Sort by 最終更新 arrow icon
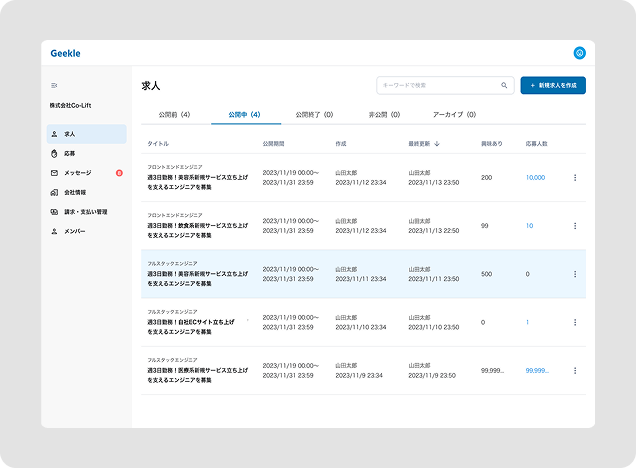 coord(437,144)
